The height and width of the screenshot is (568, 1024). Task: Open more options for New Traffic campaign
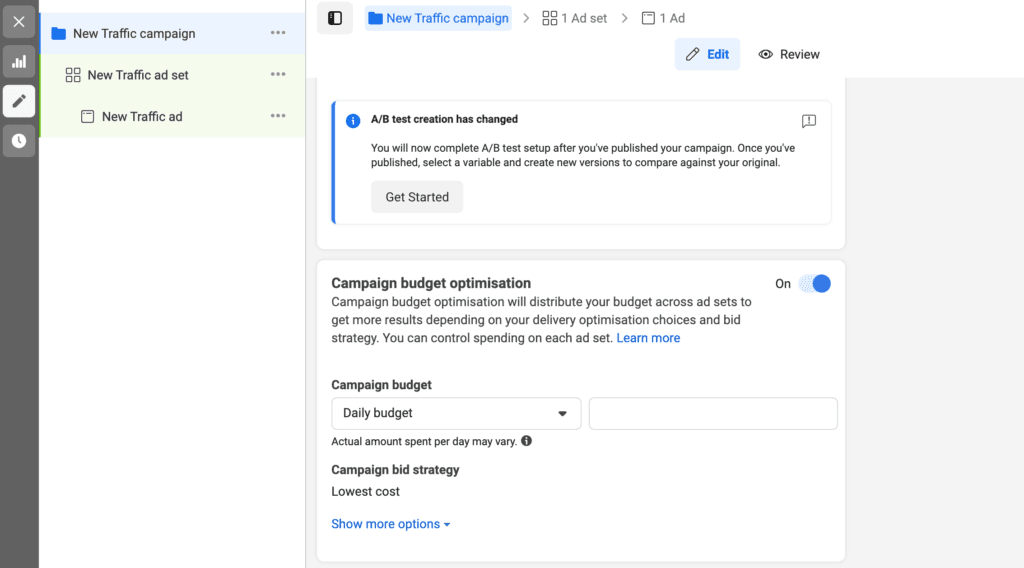[278, 33]
